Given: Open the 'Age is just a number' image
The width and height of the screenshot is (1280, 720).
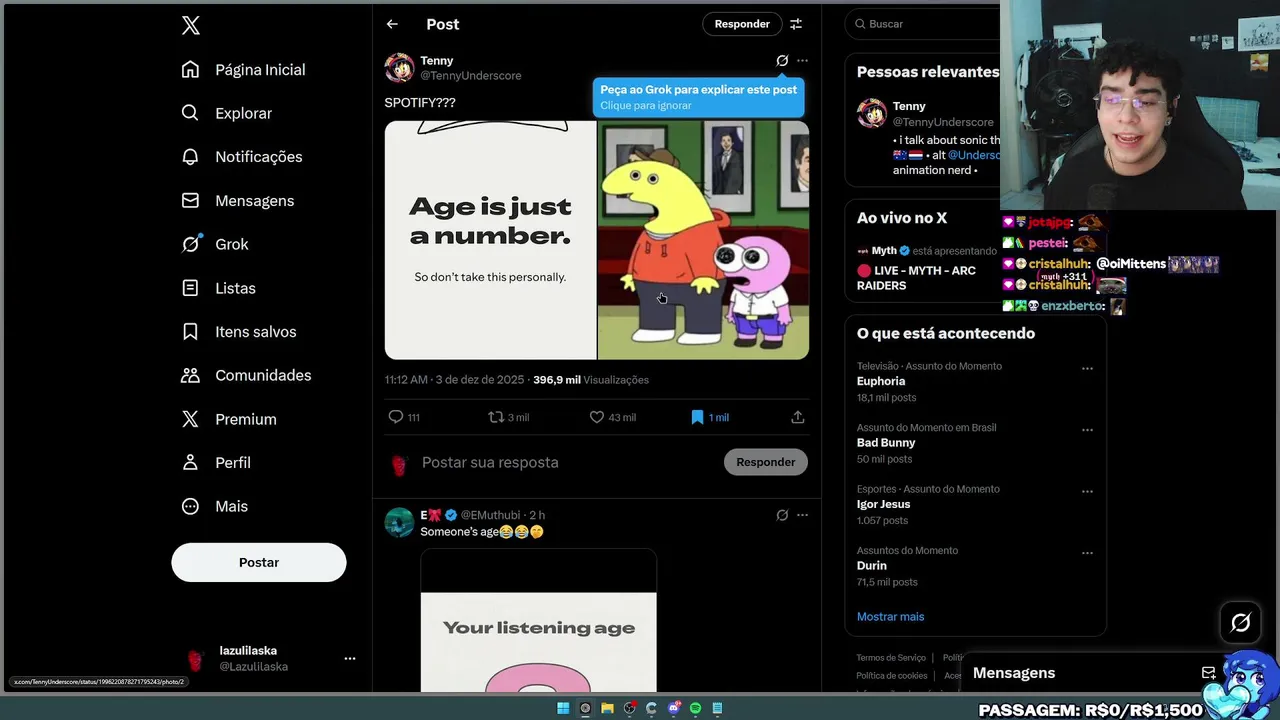Looking at the screenshot, I should (x=490, y=240).
